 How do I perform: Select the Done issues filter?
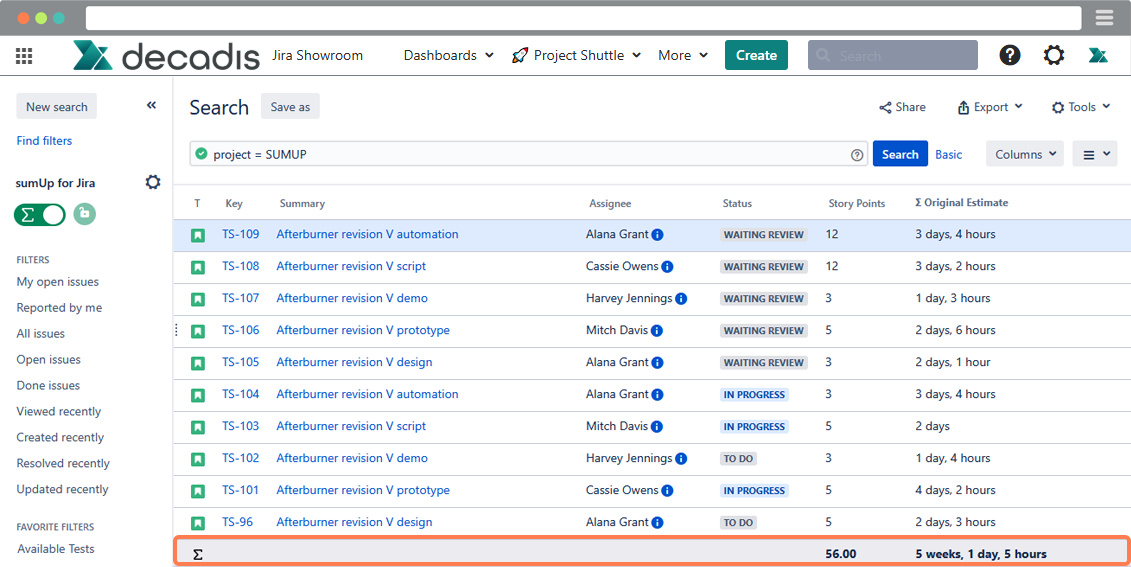click(48, 385)
